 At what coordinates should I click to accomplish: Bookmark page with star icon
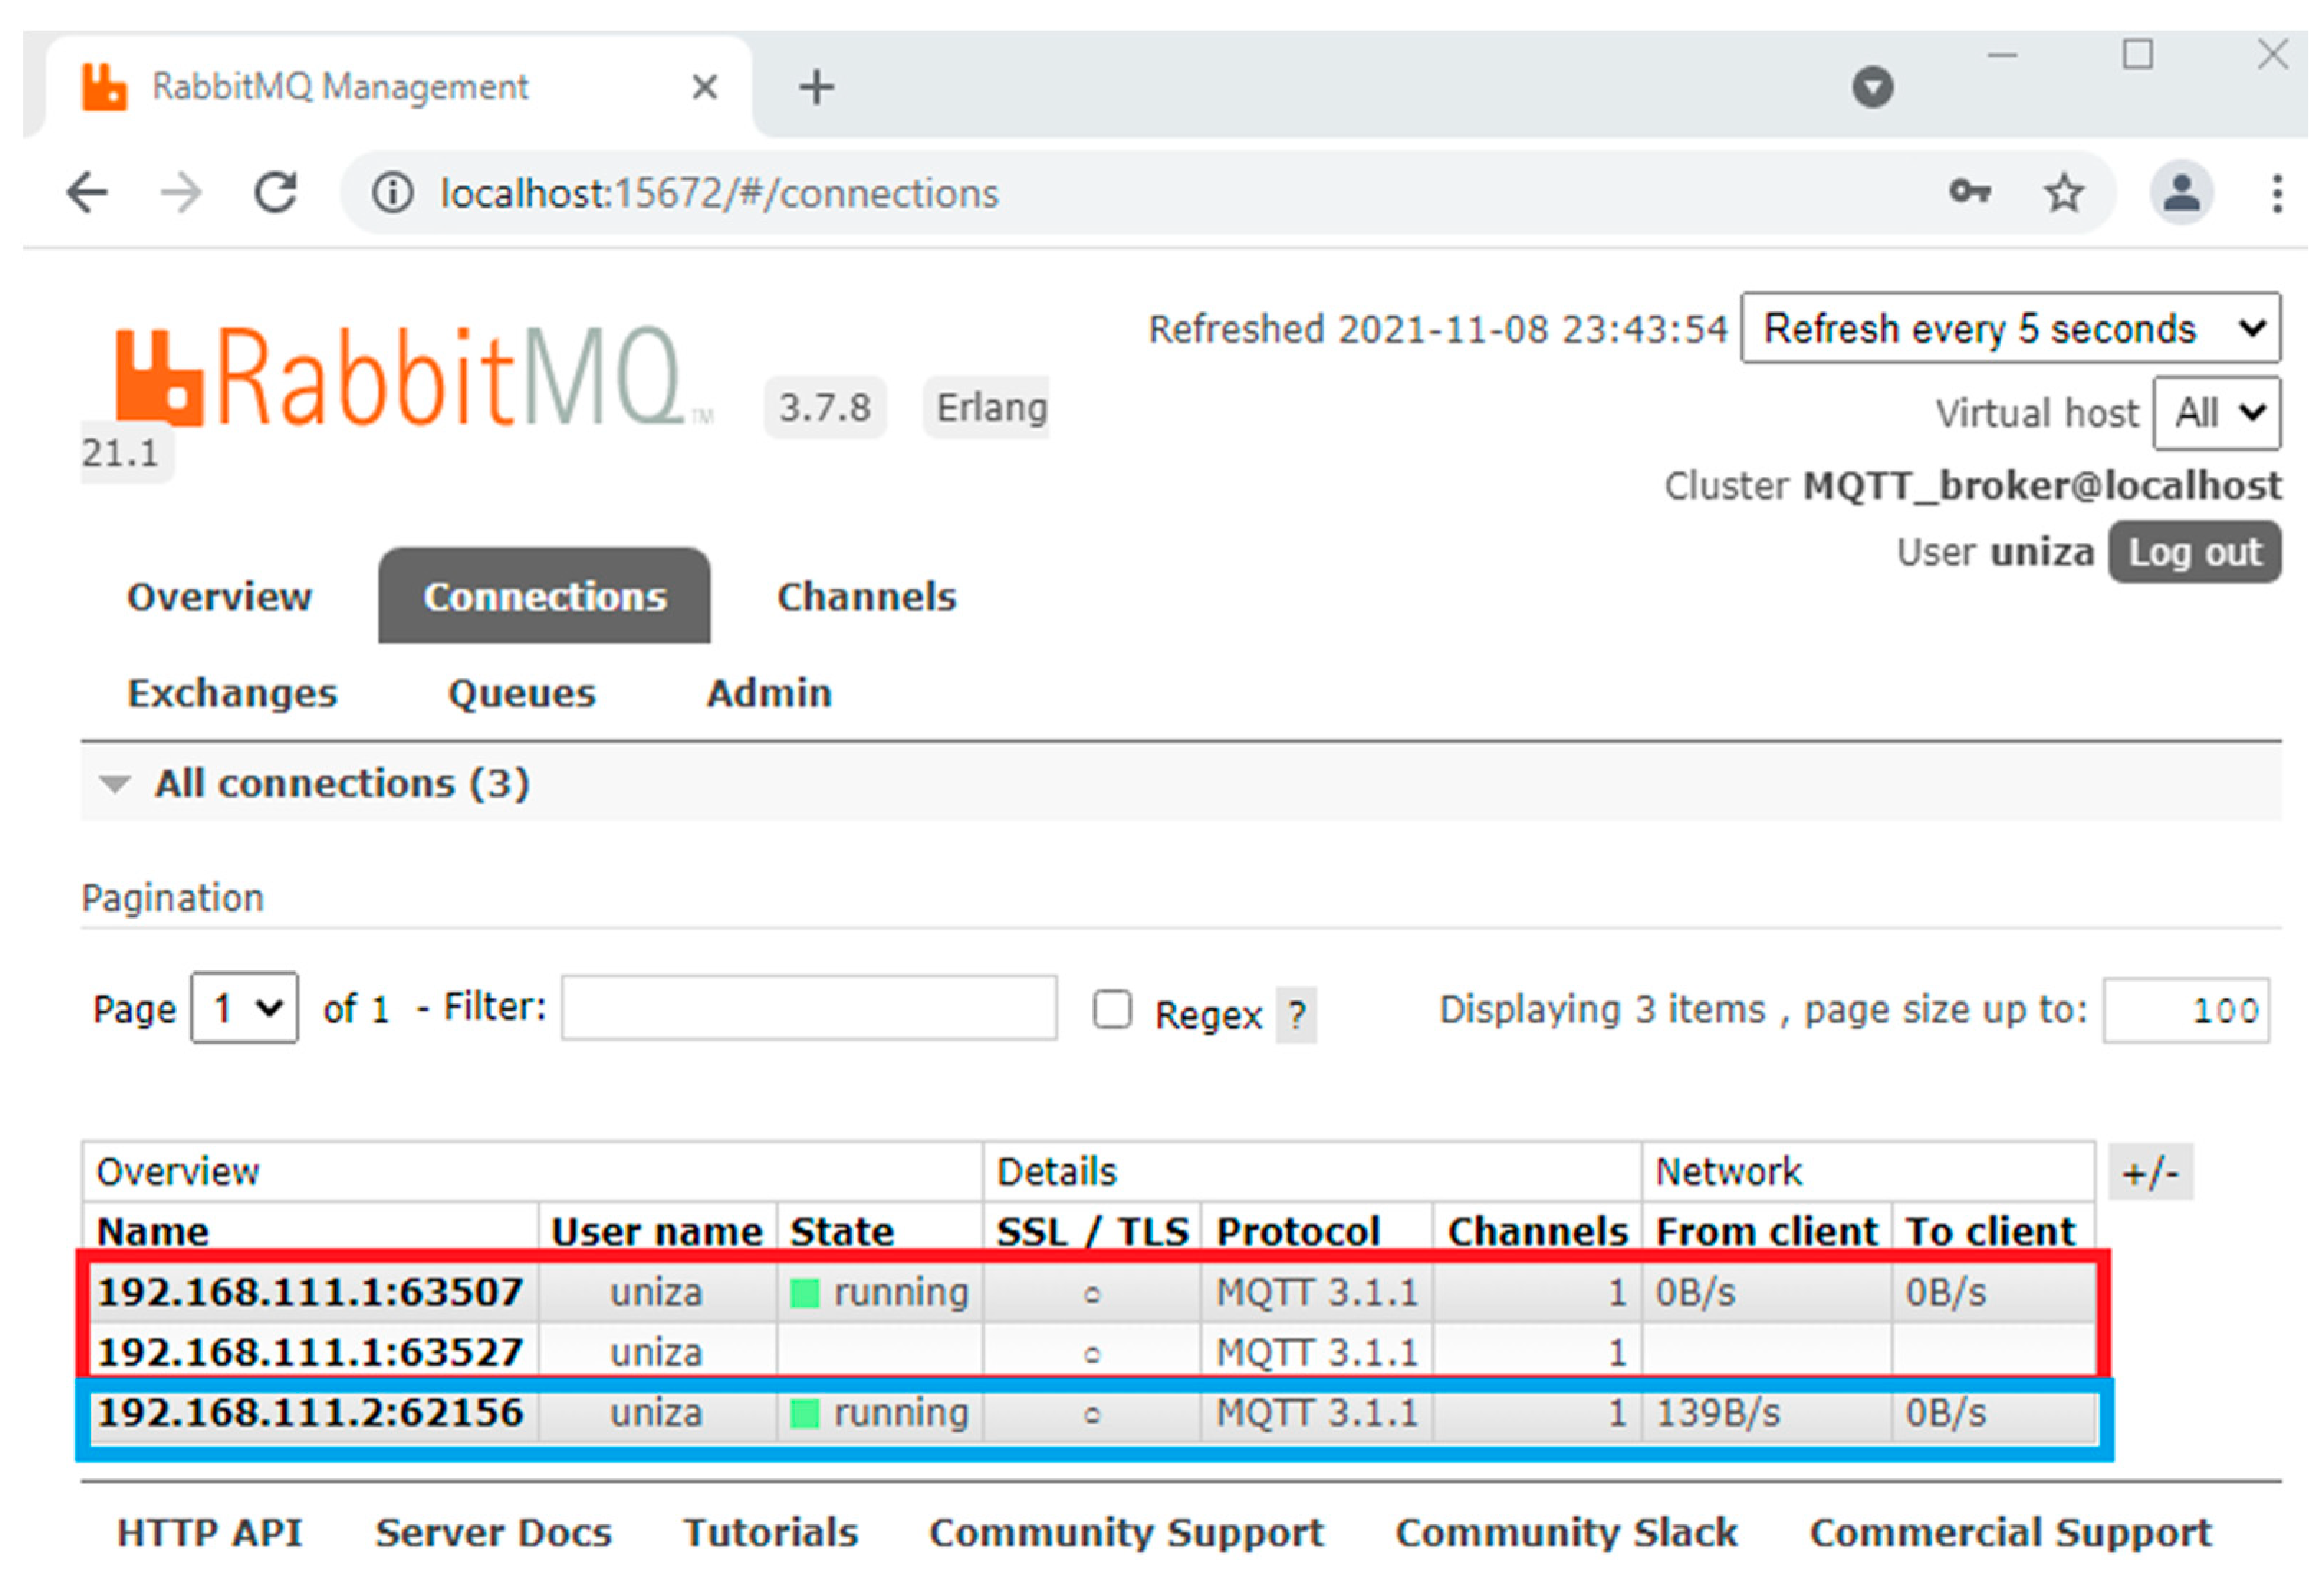[x=2063, y=193]
